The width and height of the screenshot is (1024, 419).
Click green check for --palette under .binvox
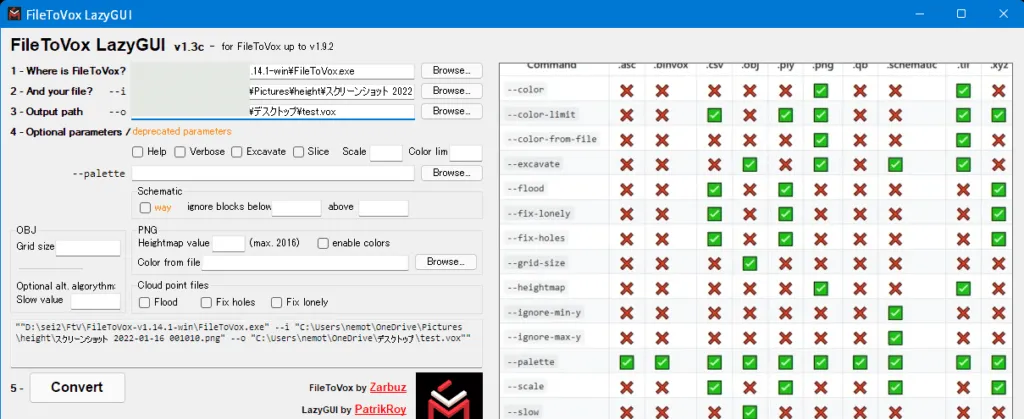coord(662,362)
